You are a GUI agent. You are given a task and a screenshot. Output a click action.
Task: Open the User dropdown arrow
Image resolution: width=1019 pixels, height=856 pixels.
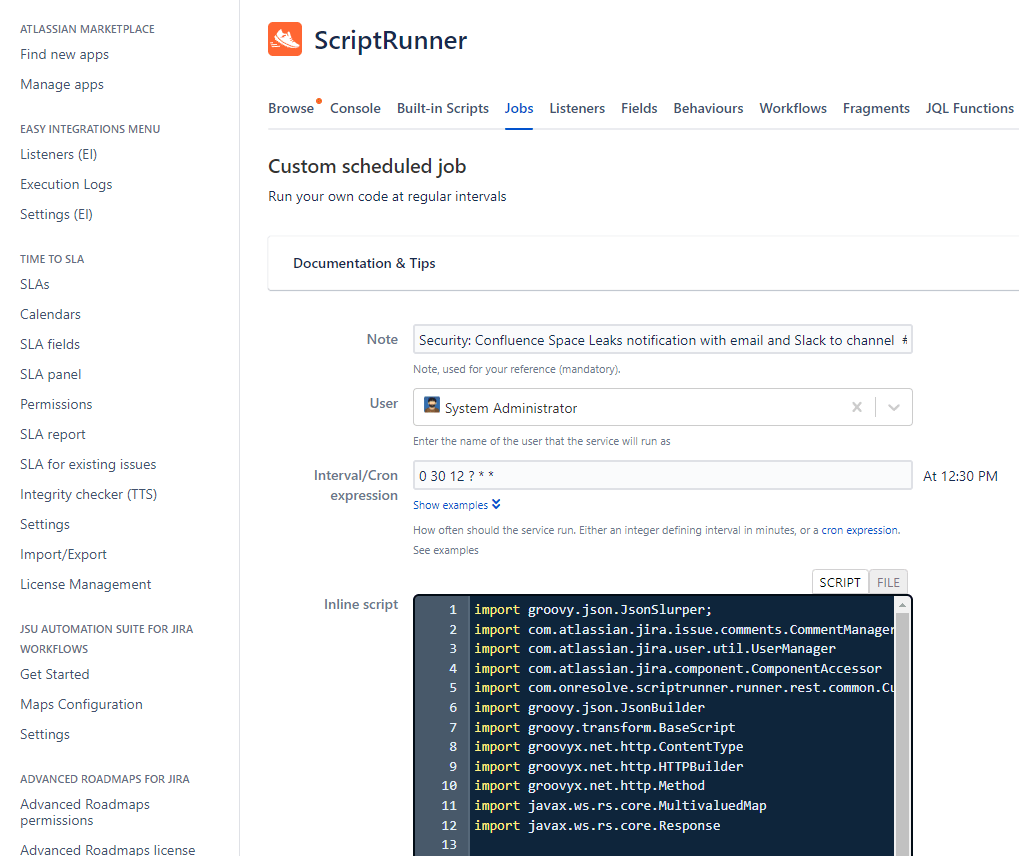point(894,408)
